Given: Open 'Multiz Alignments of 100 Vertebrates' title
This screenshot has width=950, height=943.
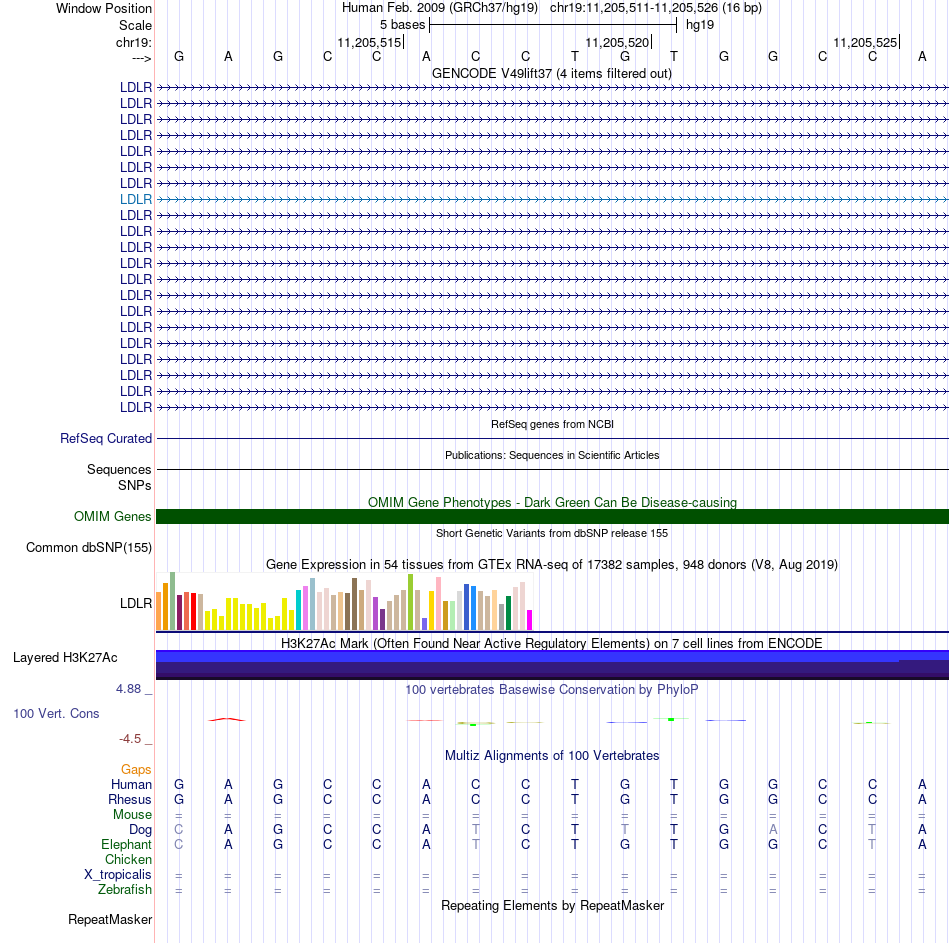Looking at the screenshot, I should [x=552, y=756].
